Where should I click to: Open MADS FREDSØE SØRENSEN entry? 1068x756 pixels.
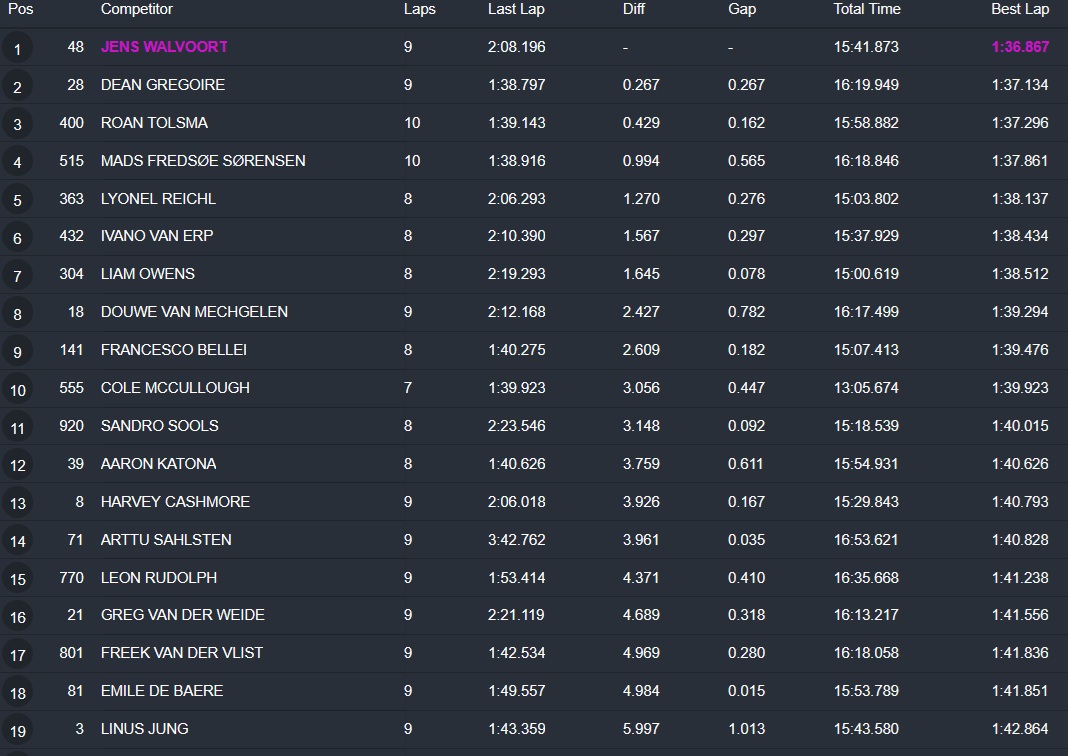(x=203, y=161)
